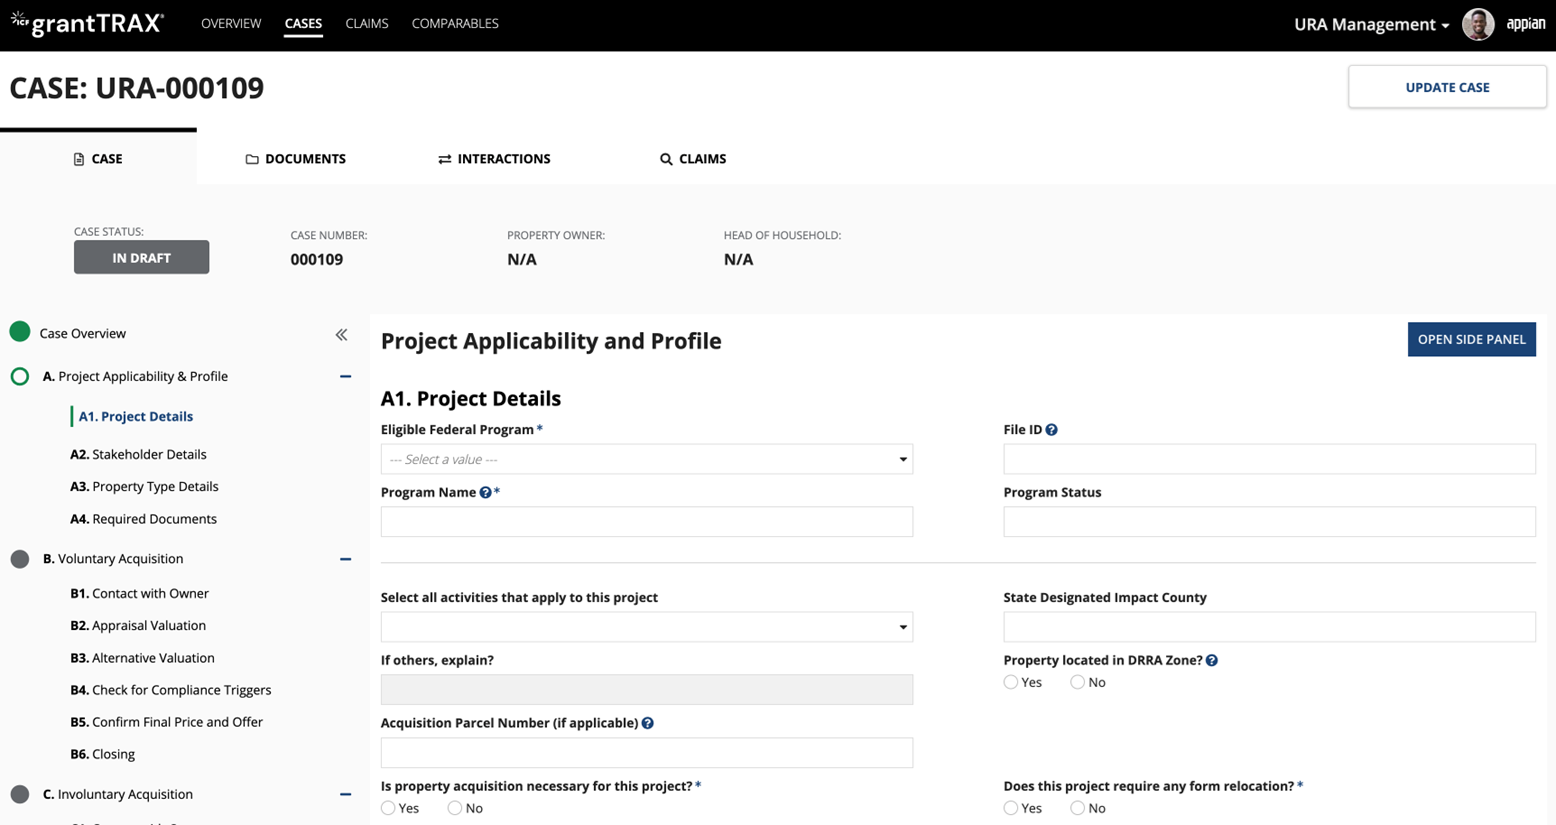
Task: Open URA Management dropdown menu
Action: click(1371, 24)
